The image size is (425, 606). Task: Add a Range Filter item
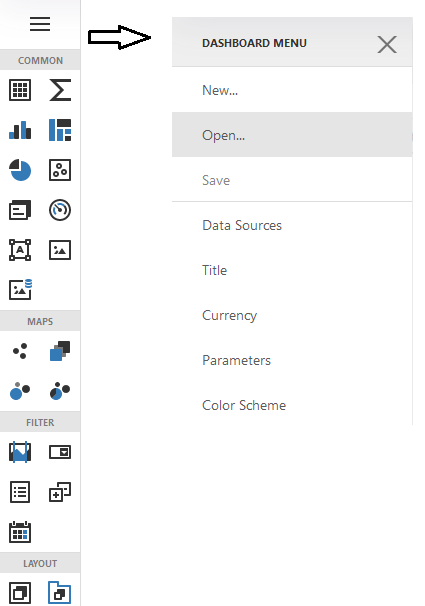pyautogui.click(x=20, y=452)
